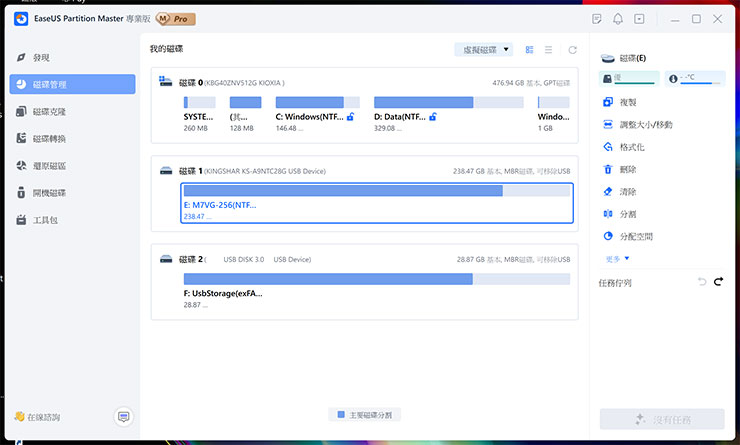
Task: Click the 主要磁碟分割 legend label
Action: pyautogui.click(x=370, y=415)
